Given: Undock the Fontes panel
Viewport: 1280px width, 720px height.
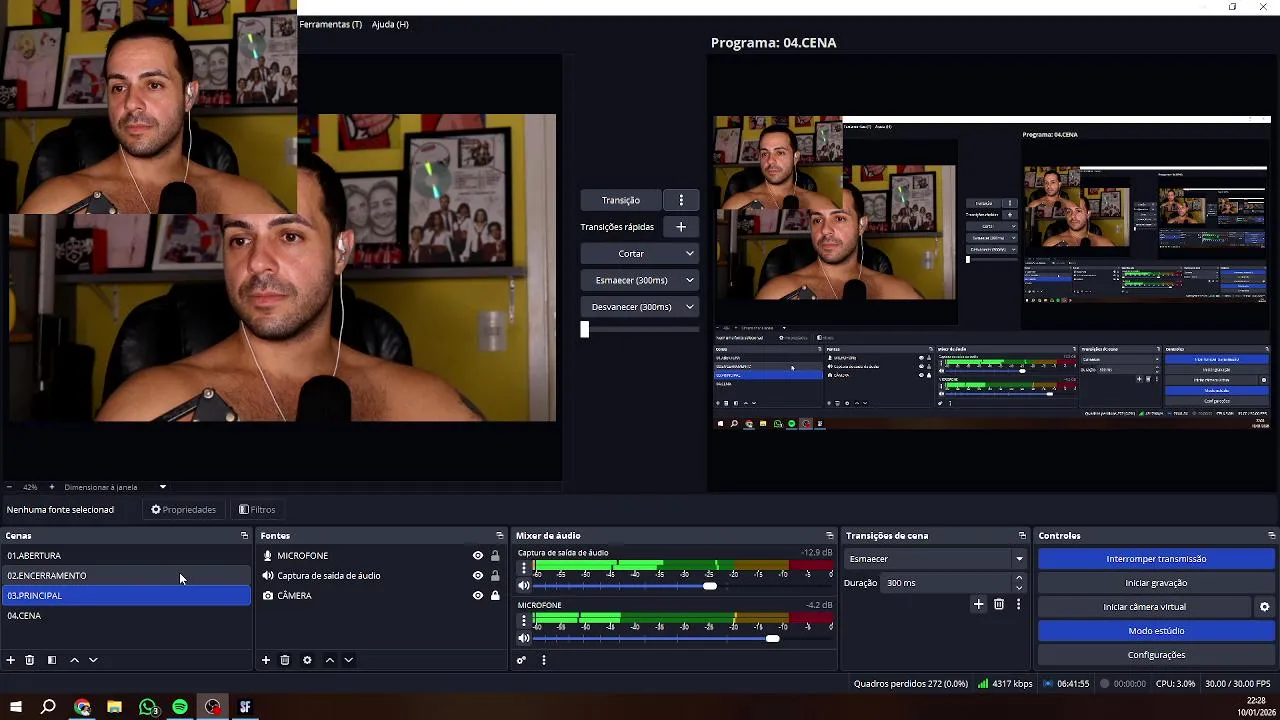Looking at the screenshot, I should pyautogui.click(x=500, y=536).
